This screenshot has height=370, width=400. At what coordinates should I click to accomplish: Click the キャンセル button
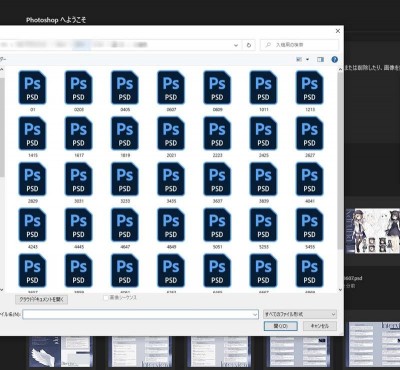click(x=320, y=326)
